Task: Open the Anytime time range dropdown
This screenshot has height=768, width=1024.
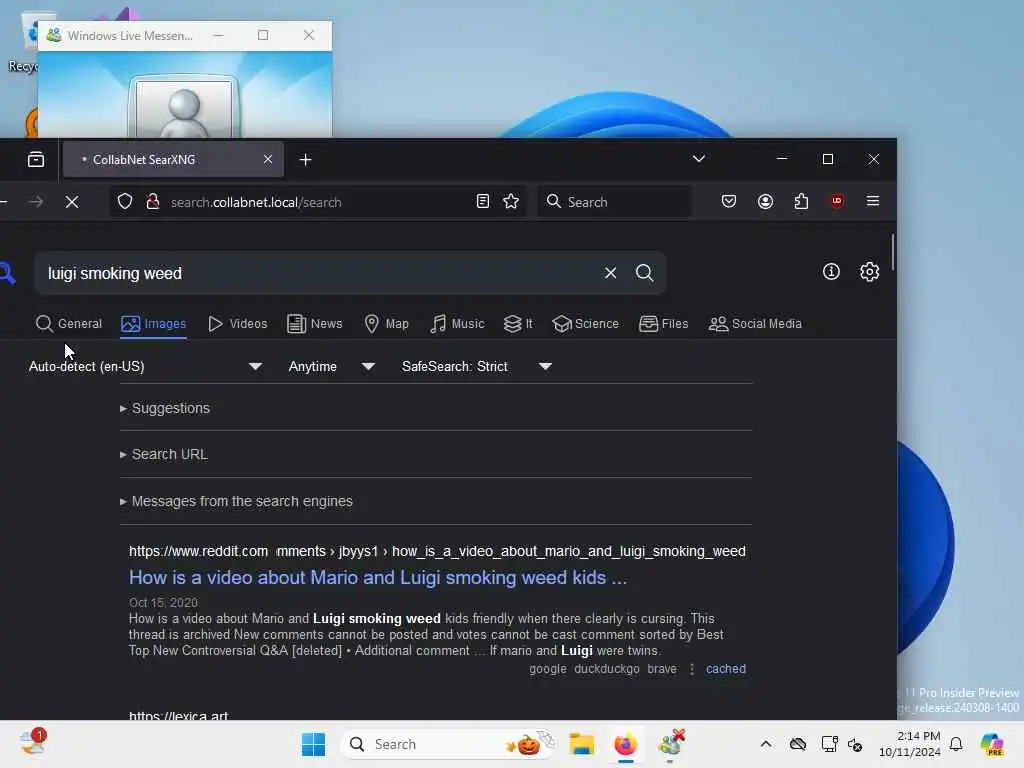Action: click(332, 366)
